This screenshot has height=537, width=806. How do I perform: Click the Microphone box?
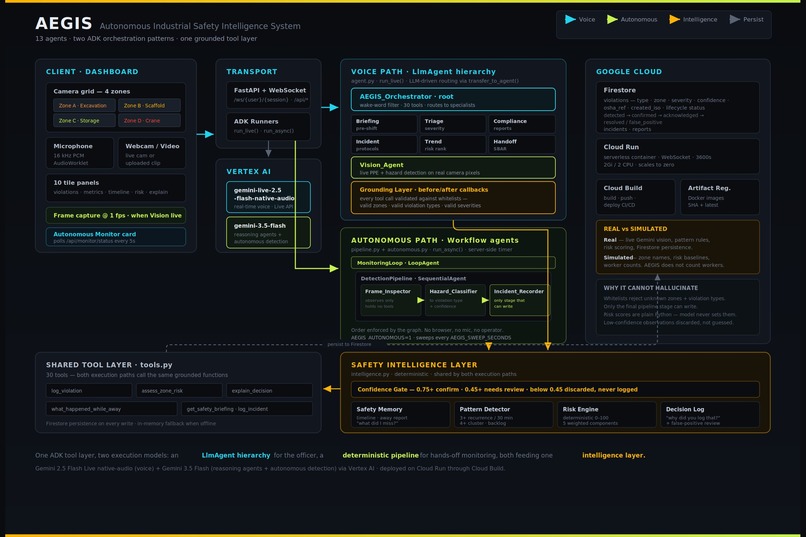pyautogui.click(x=80, y=153)
